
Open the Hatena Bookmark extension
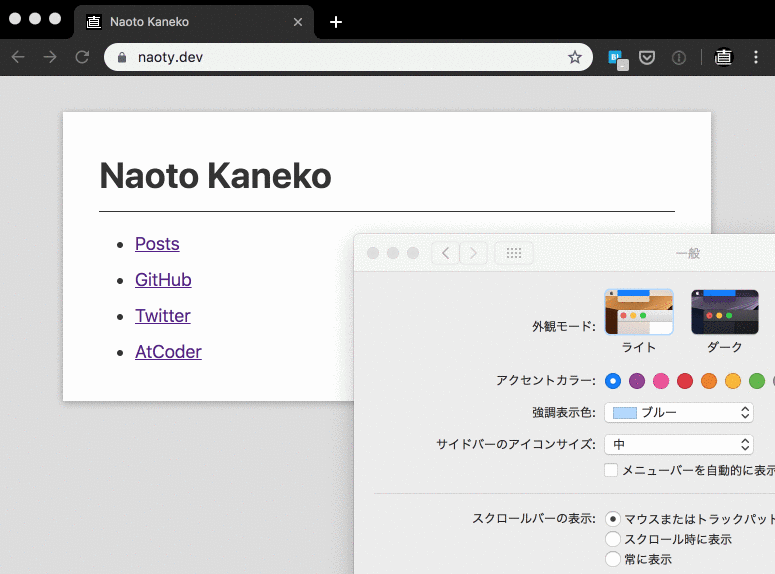(x=617, y=58)
